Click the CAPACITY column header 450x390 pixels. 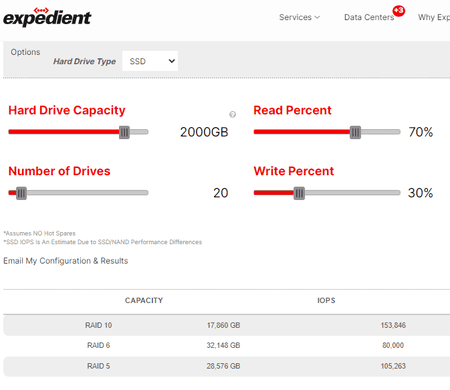(x=144, y=300)
